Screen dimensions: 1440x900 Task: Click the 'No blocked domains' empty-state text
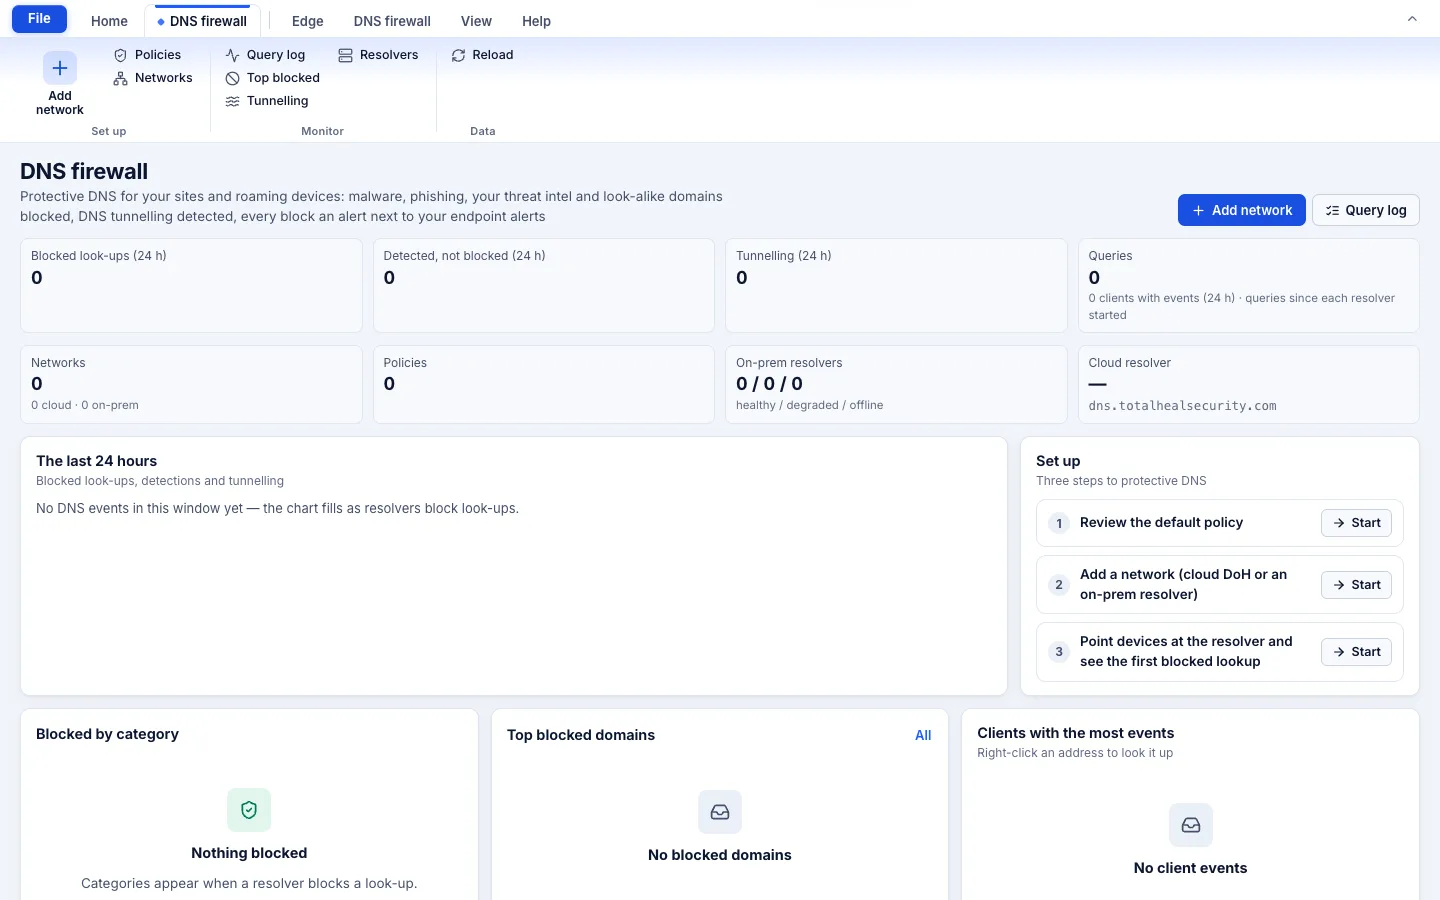720,855
